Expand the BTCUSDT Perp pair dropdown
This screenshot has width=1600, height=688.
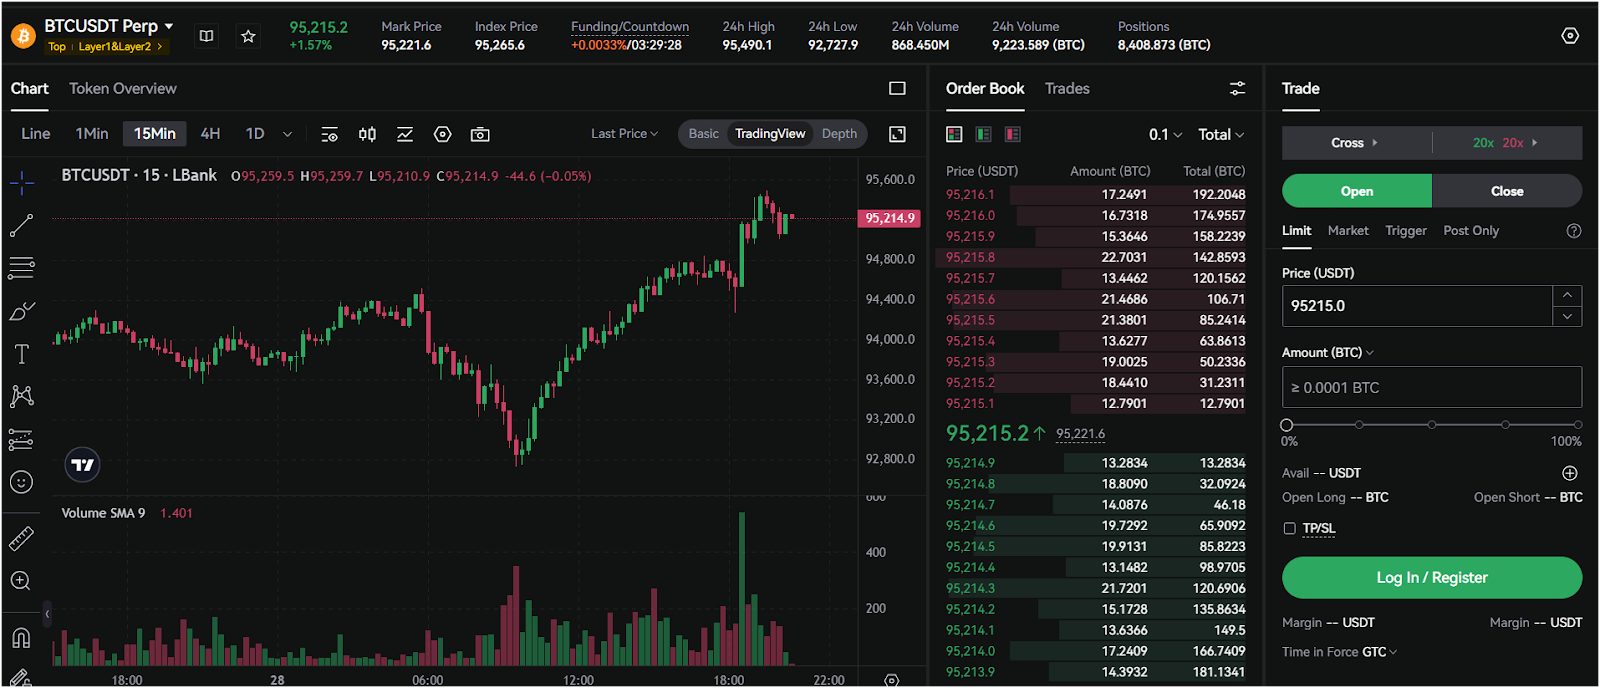pos(169,26)
